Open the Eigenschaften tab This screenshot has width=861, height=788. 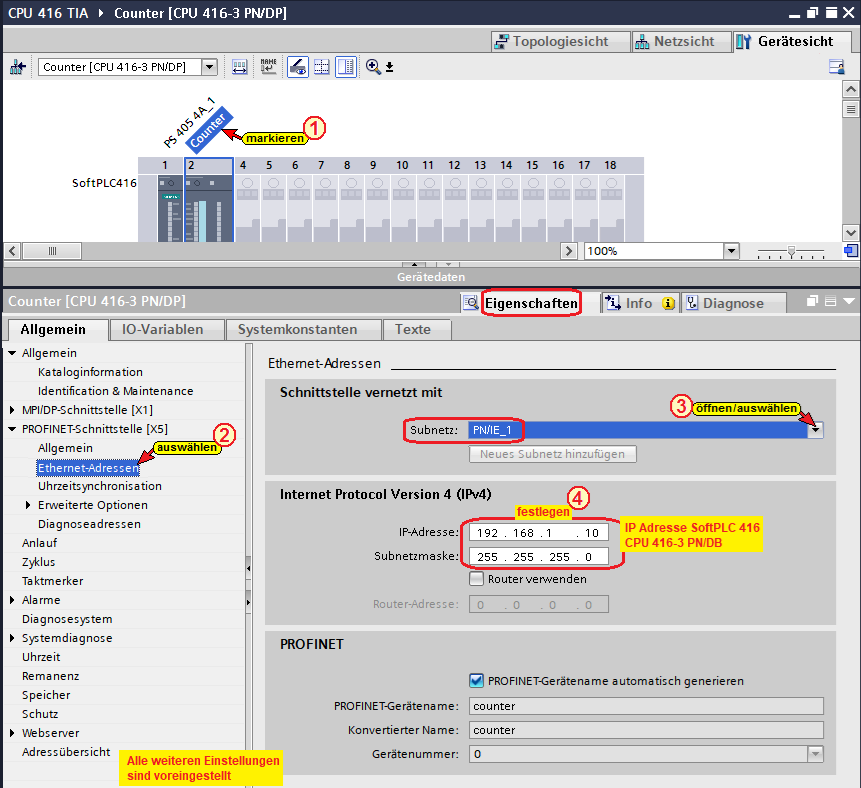coord(531,303)
